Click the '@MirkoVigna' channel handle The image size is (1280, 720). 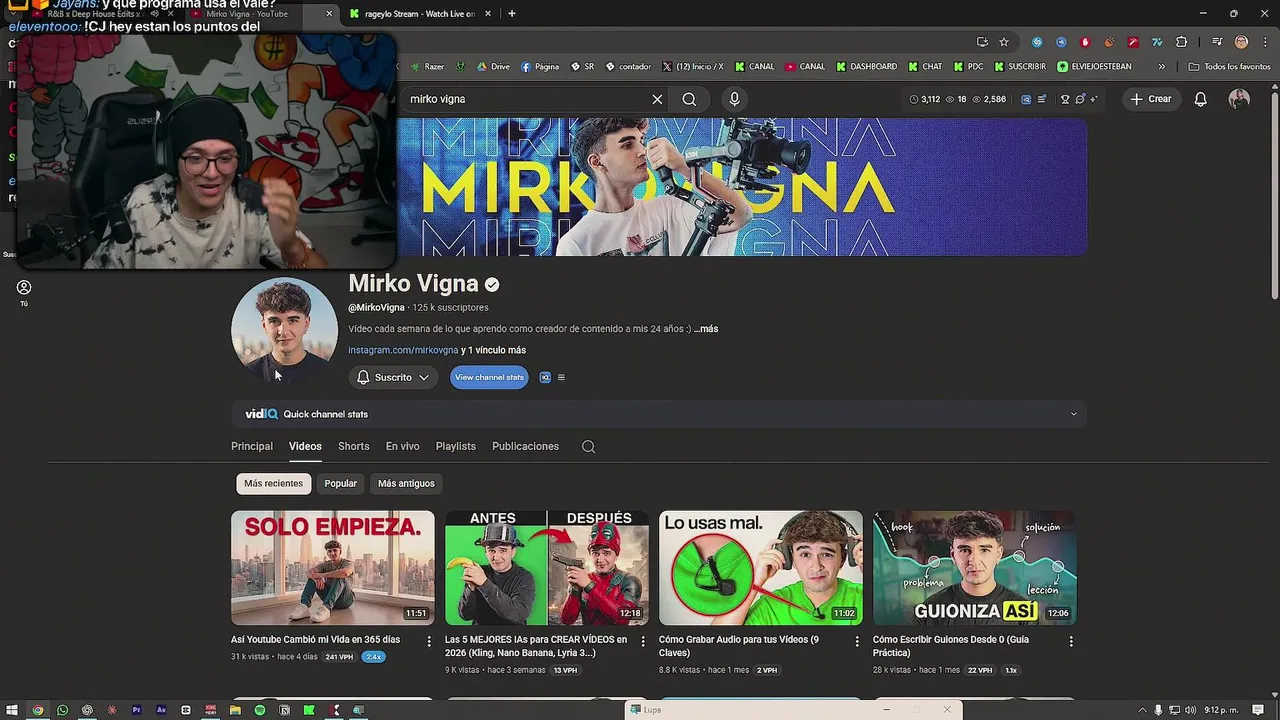pos(376,308)
